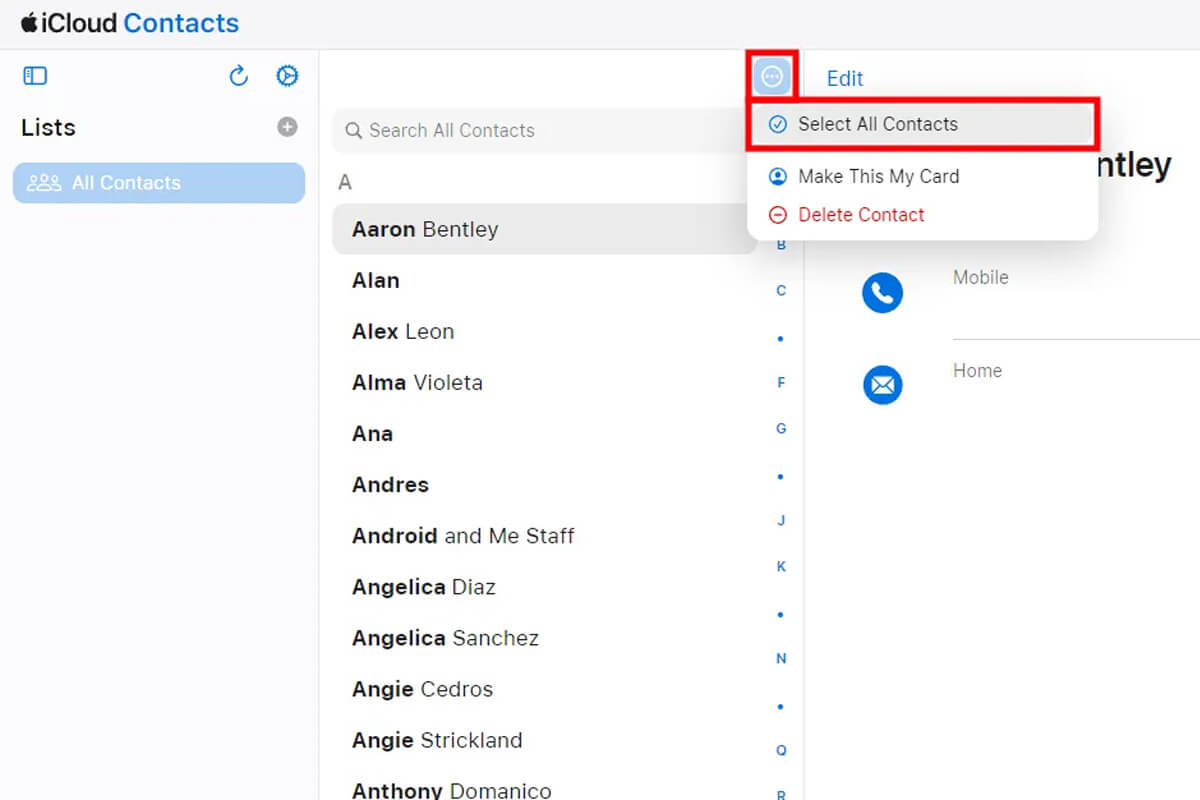
Task: Click the Apple iCloud logo
Action: (30, 23)
